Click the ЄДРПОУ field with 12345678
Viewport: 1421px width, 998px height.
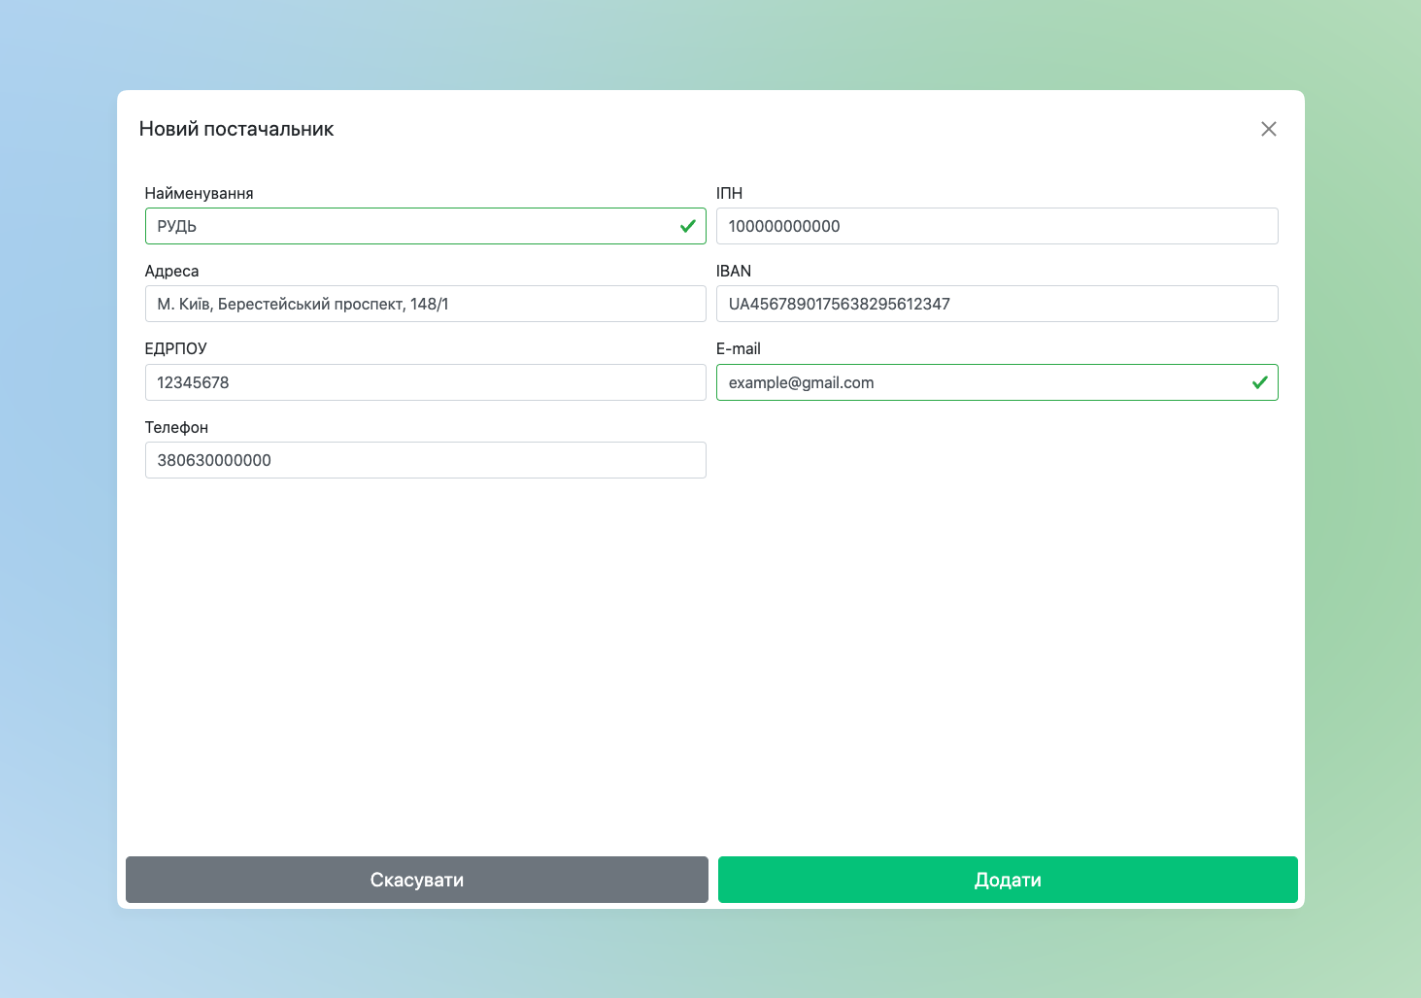click(x=425, y=382)
